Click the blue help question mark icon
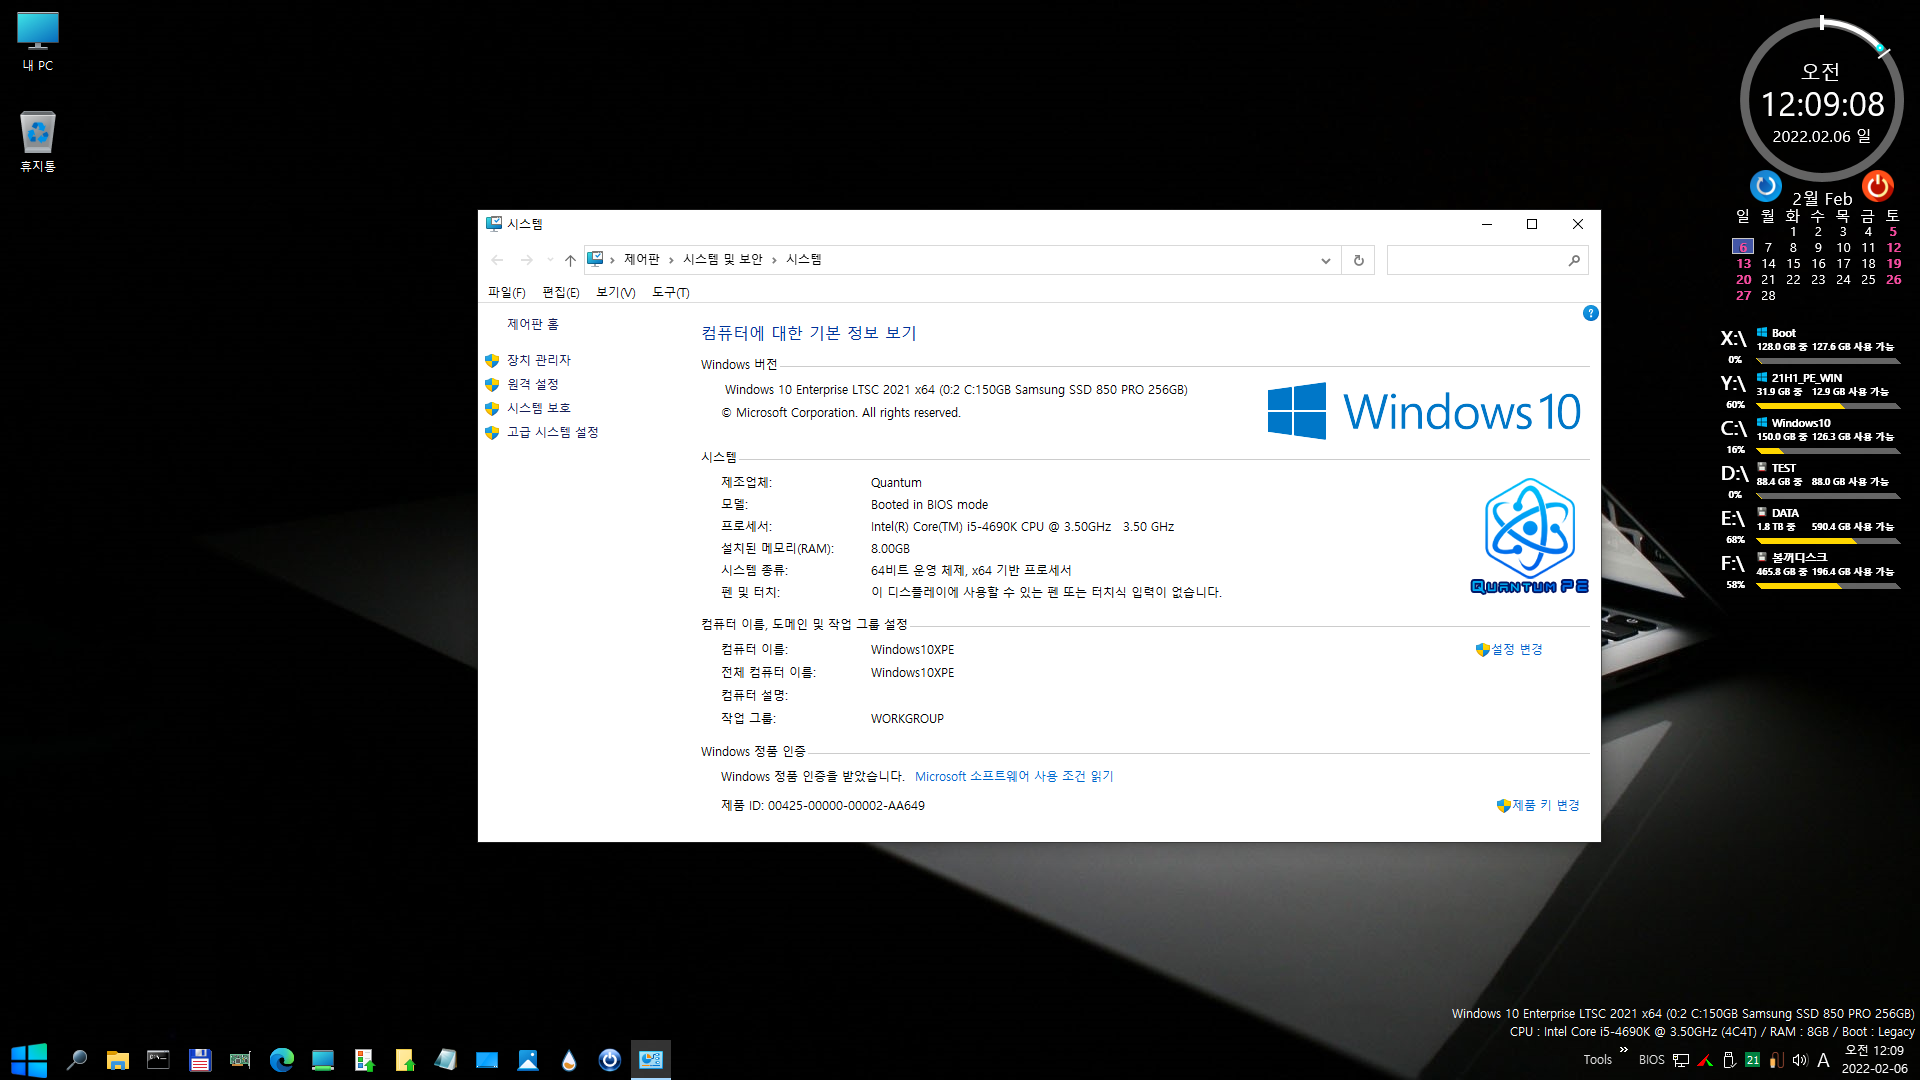The image size is (1920, 1080). point(1590,314)
